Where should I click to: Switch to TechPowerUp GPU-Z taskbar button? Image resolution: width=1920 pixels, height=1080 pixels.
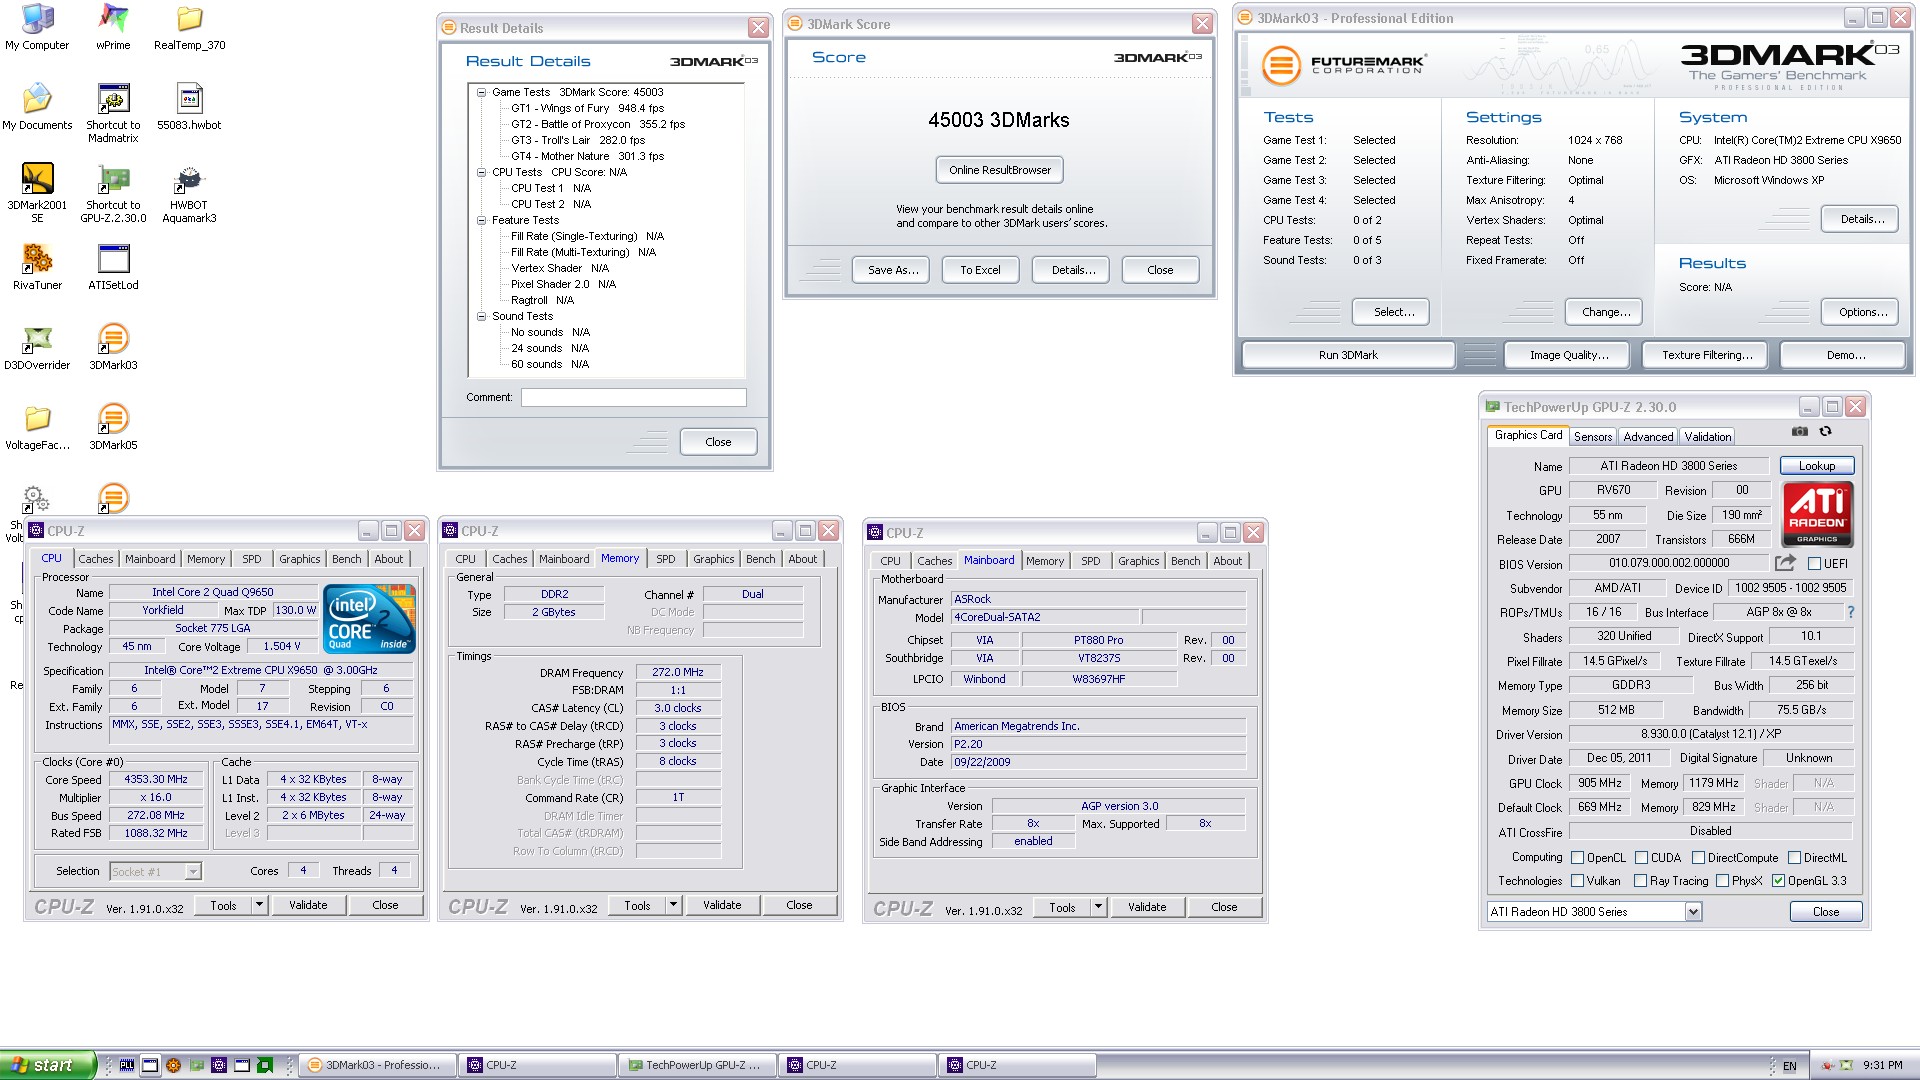(x=695, y=1065)
